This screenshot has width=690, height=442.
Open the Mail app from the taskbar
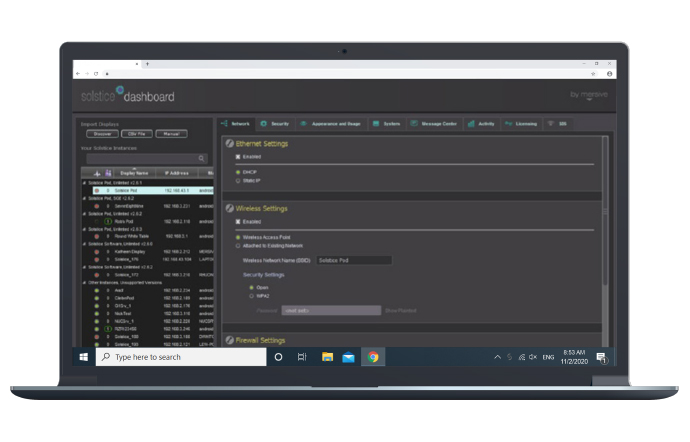click(x=349, y=357)
